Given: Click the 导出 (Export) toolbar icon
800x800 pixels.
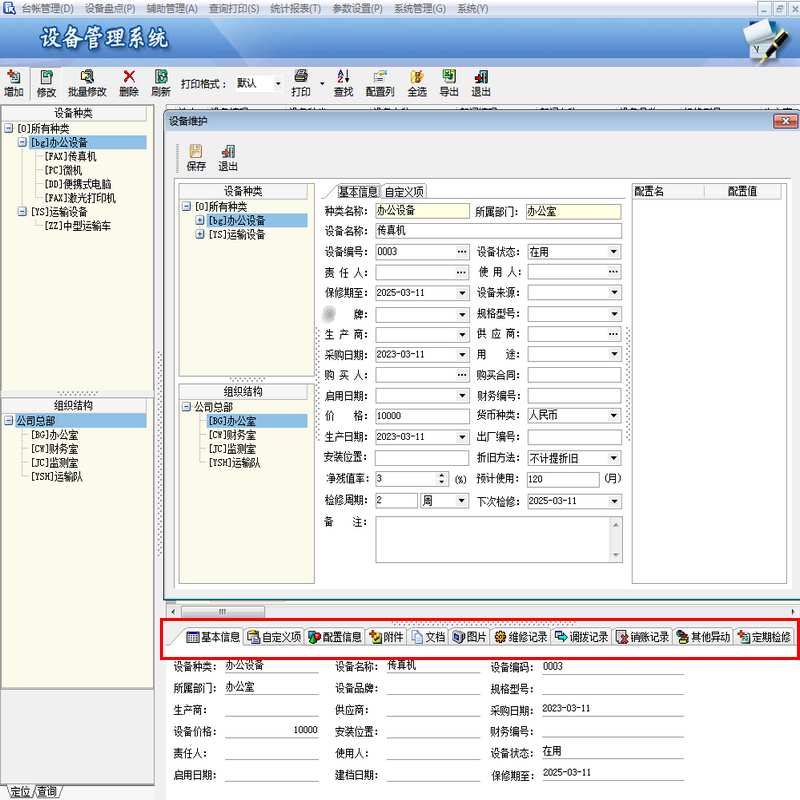Looking at the screenshot, I should click(449, 83).
